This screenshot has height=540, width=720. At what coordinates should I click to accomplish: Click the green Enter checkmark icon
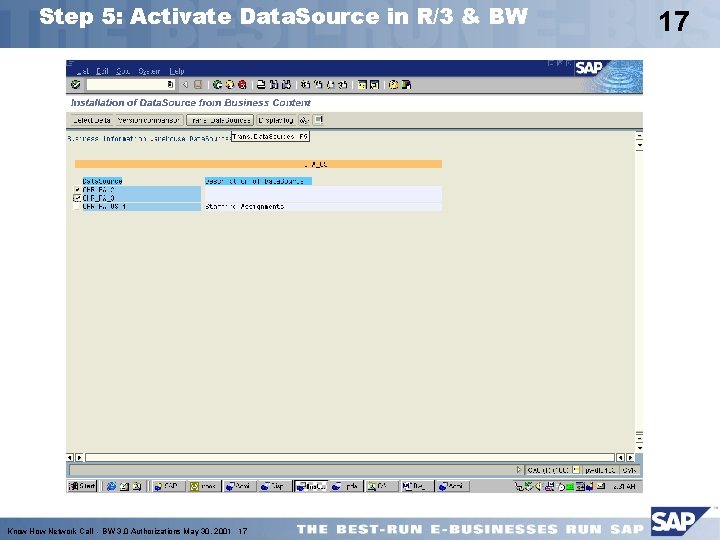[76, 84]
